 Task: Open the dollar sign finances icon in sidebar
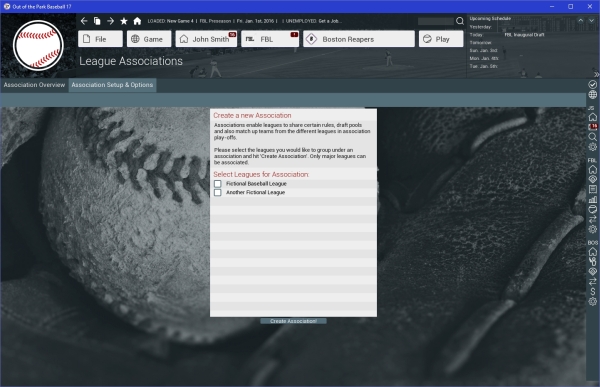(592, 292)
